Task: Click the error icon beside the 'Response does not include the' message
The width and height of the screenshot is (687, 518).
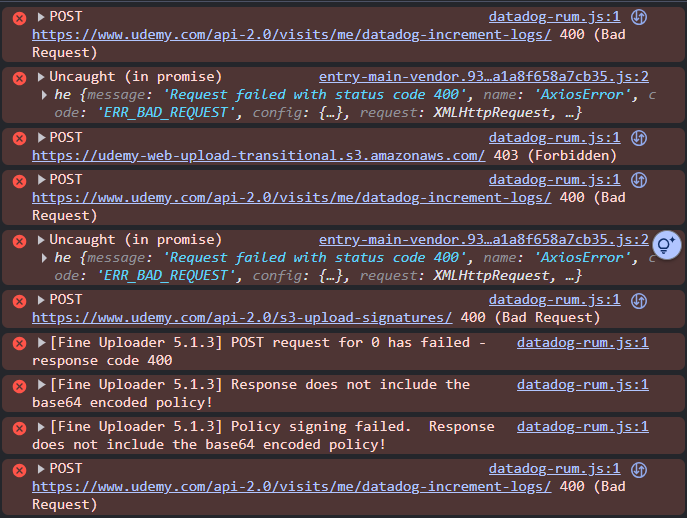Action: click(19, 386)
